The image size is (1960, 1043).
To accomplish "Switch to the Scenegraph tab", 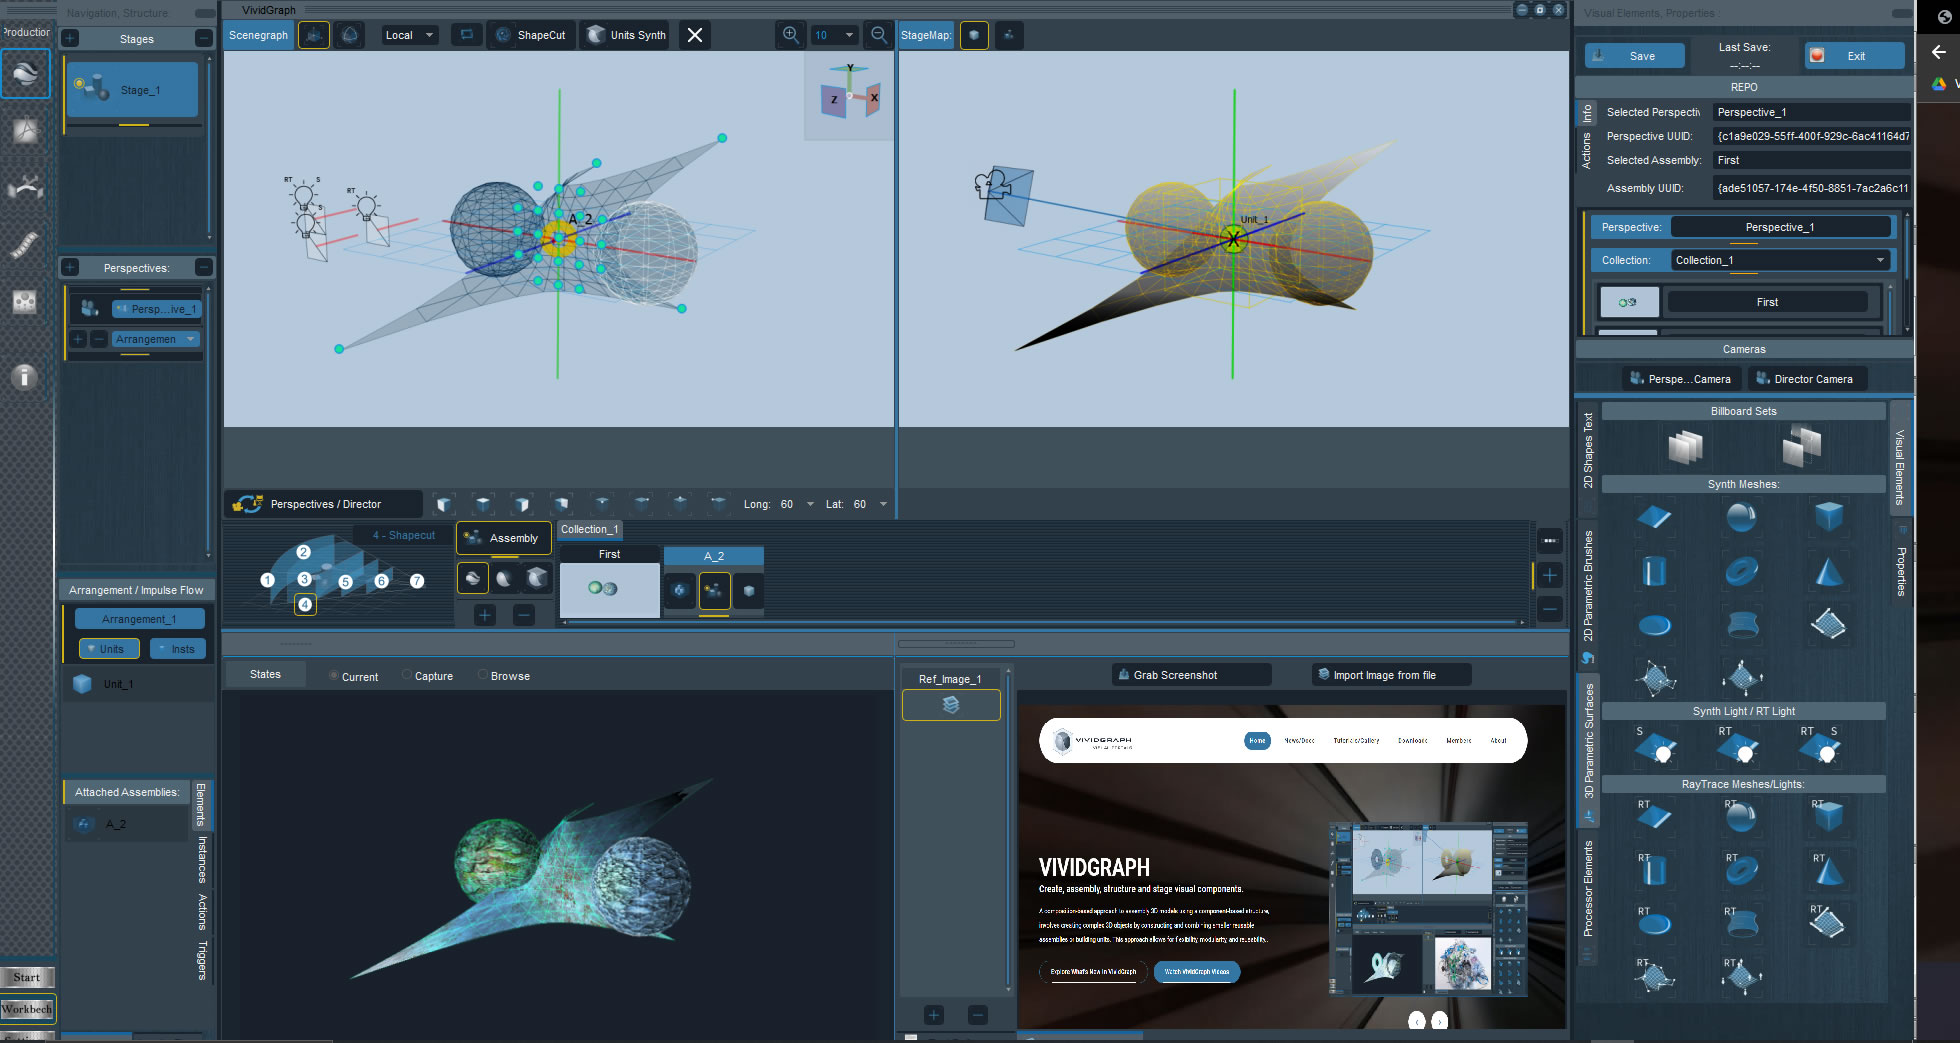I will coord(258,35).
